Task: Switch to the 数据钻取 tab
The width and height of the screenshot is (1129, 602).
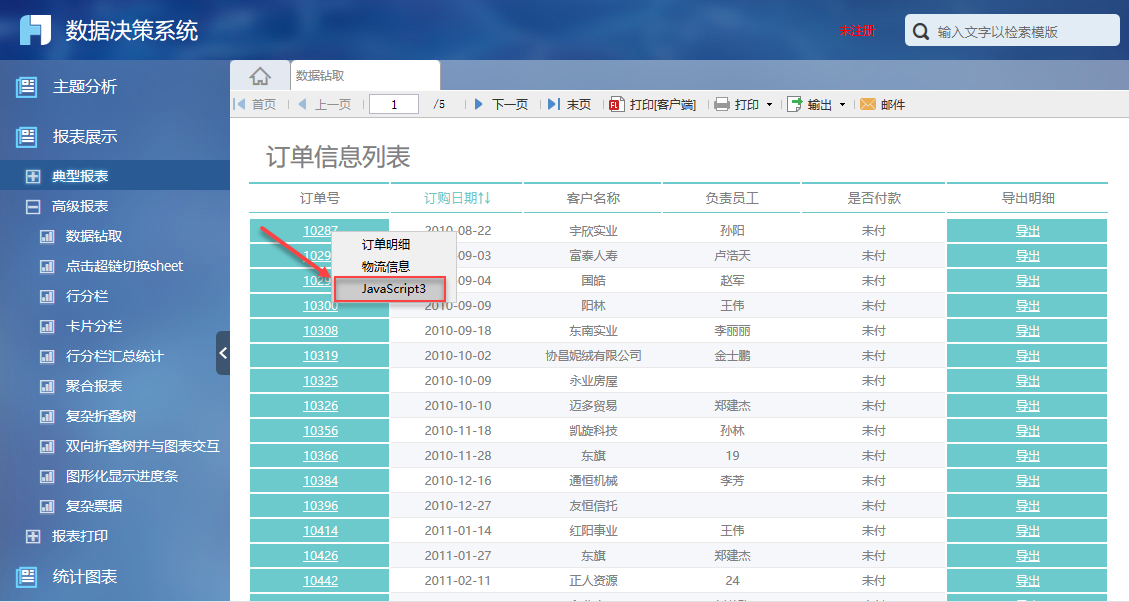Action: pos(365,76)
